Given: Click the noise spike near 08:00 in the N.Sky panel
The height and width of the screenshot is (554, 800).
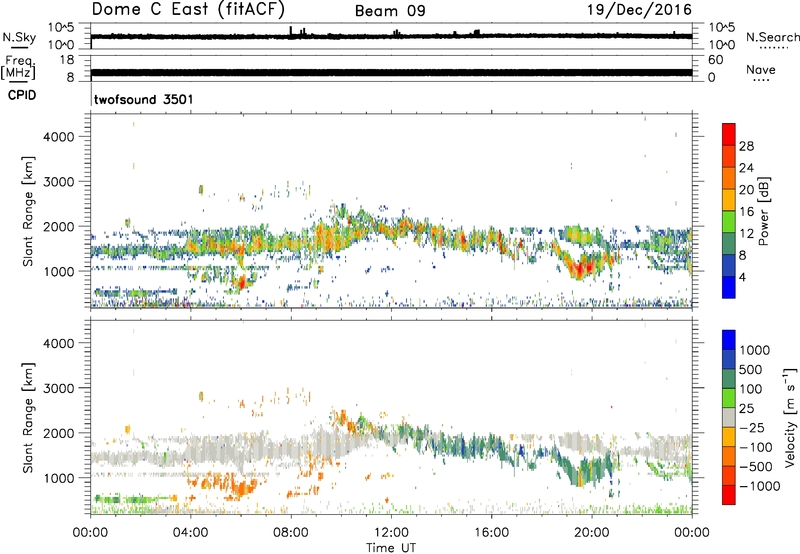Looking at the screenshot, I should [x=291, y=31].
